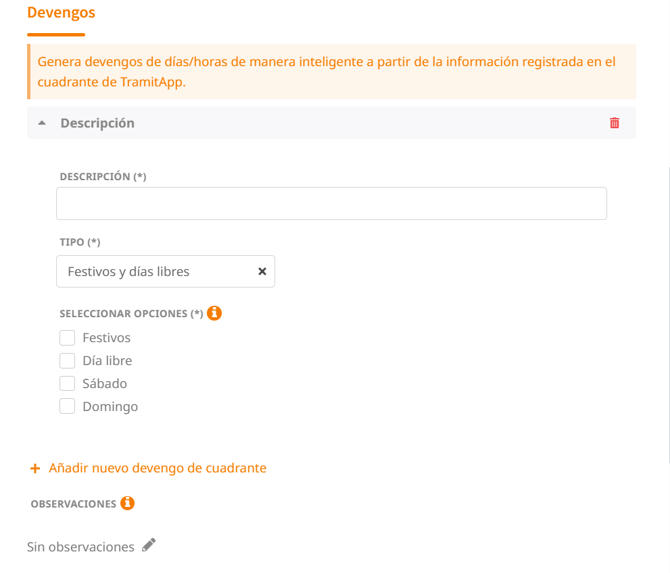Click the plus icon before Añadir nuevo devengo
The image size is (670, 573).
click(35, 468)
